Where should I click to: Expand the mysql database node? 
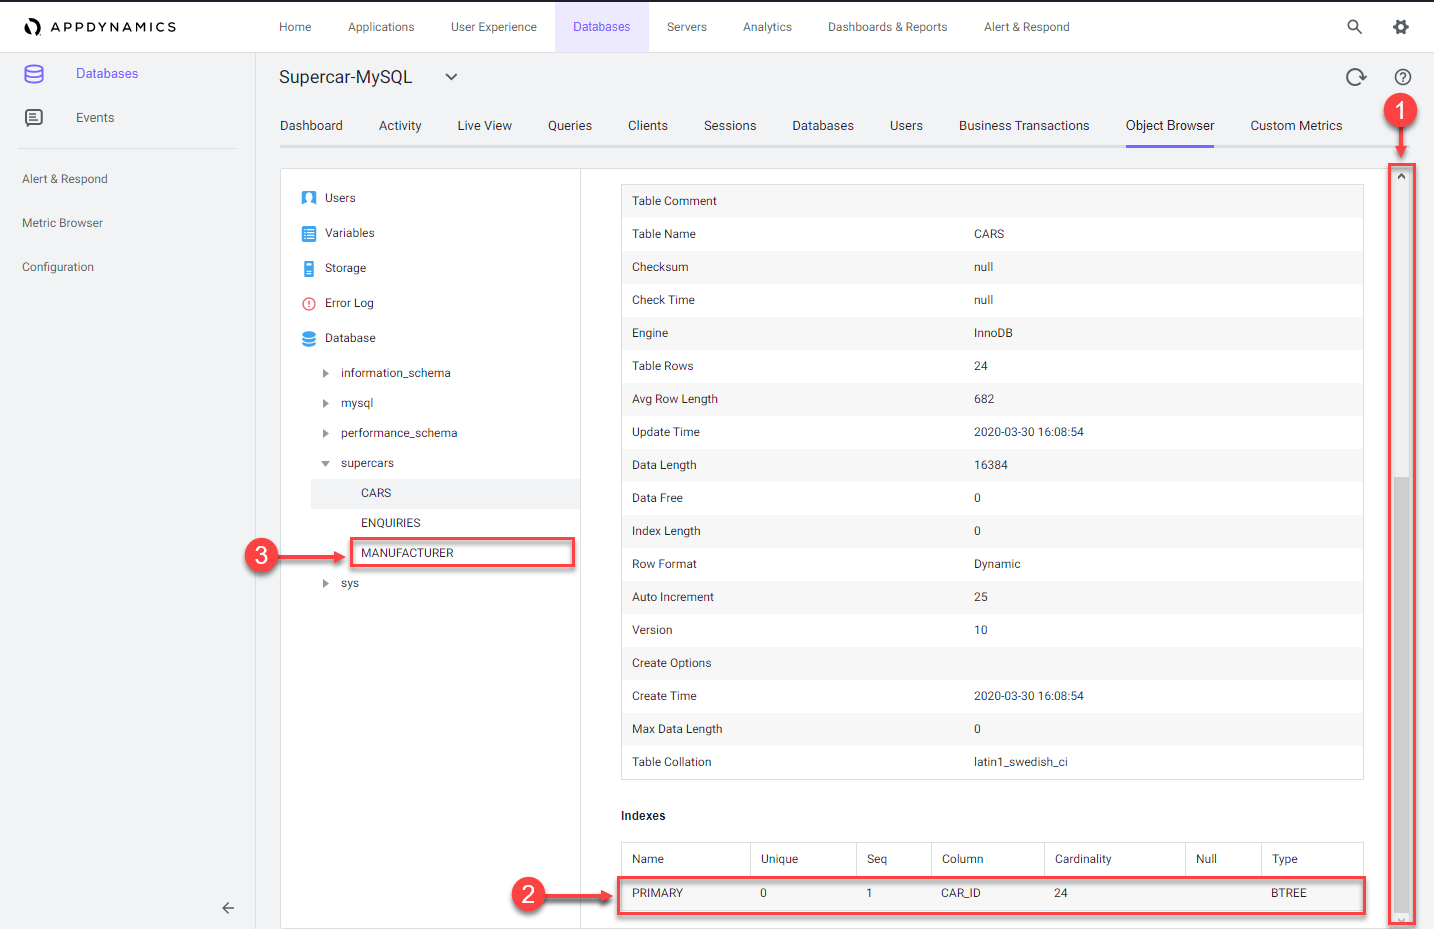(x=325, y=403)
